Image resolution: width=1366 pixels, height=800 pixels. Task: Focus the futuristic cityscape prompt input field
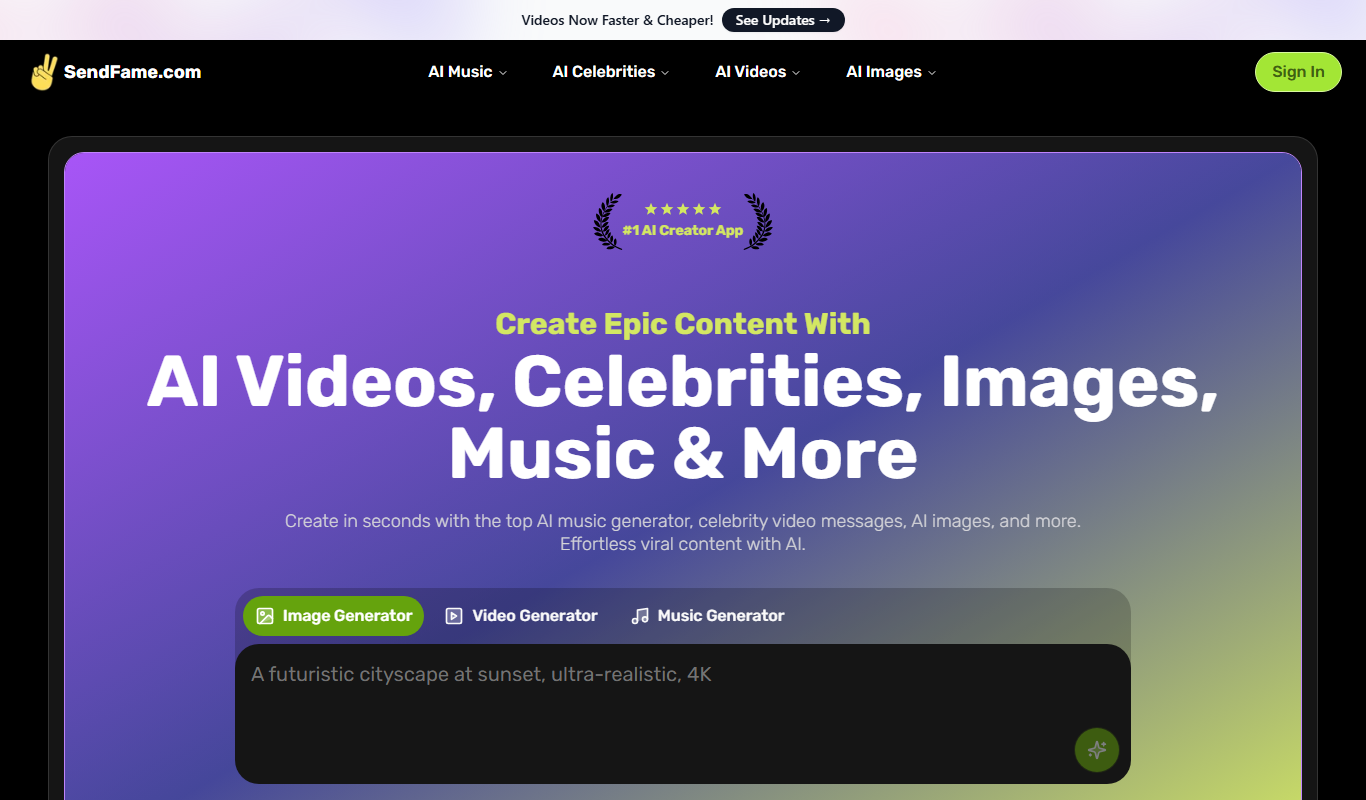click(x=683, y=714)
